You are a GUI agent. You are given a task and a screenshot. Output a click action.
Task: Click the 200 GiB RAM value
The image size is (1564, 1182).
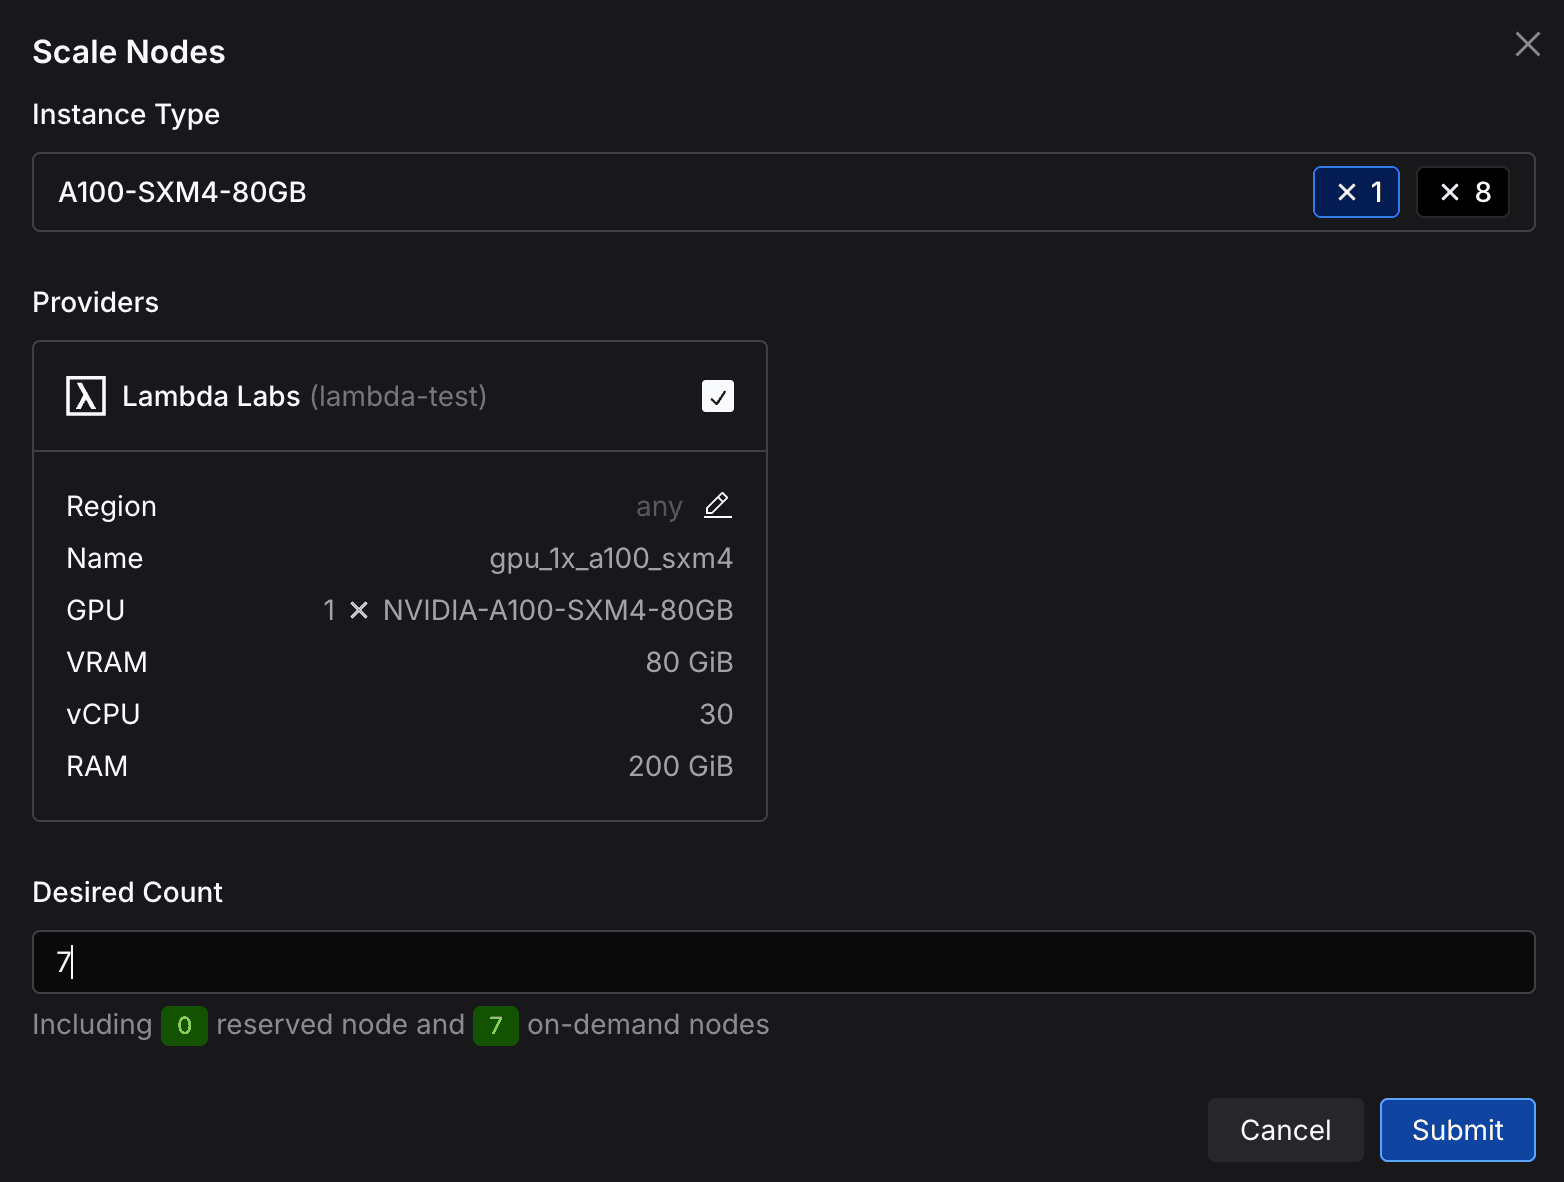(x=680, y=766)
